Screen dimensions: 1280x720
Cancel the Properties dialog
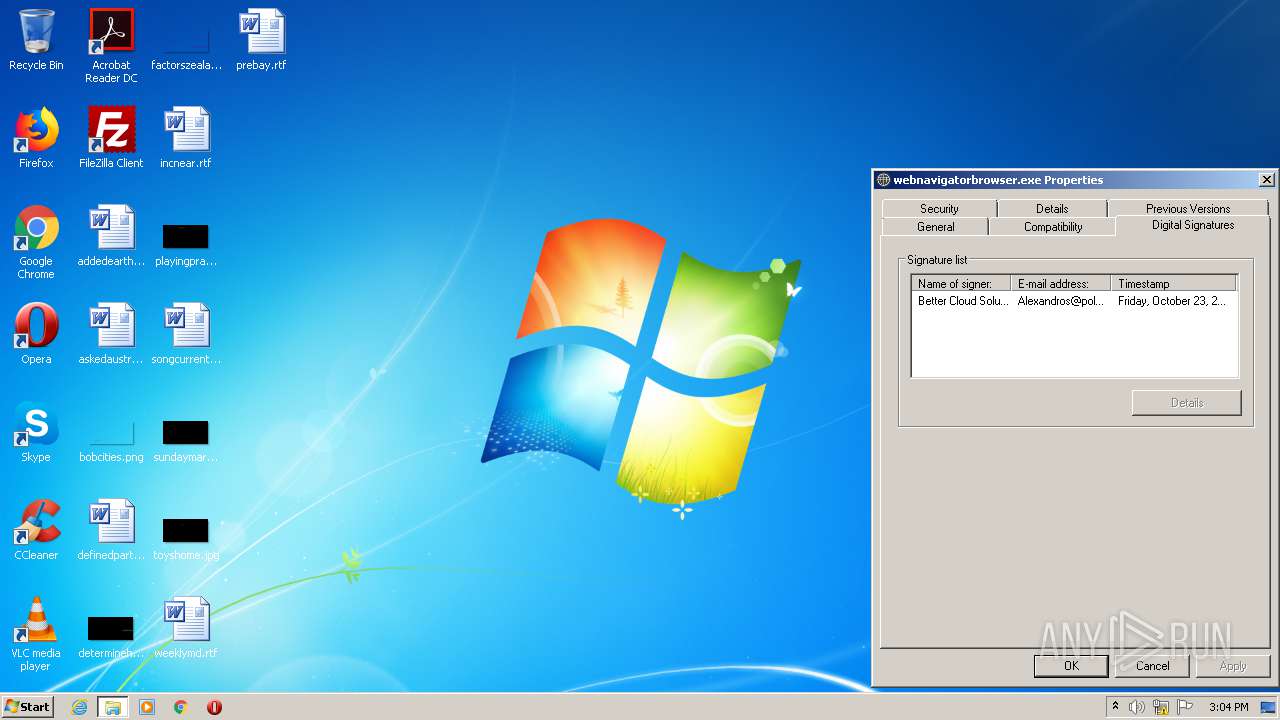pyautogui.click(x=1152, y=666)
